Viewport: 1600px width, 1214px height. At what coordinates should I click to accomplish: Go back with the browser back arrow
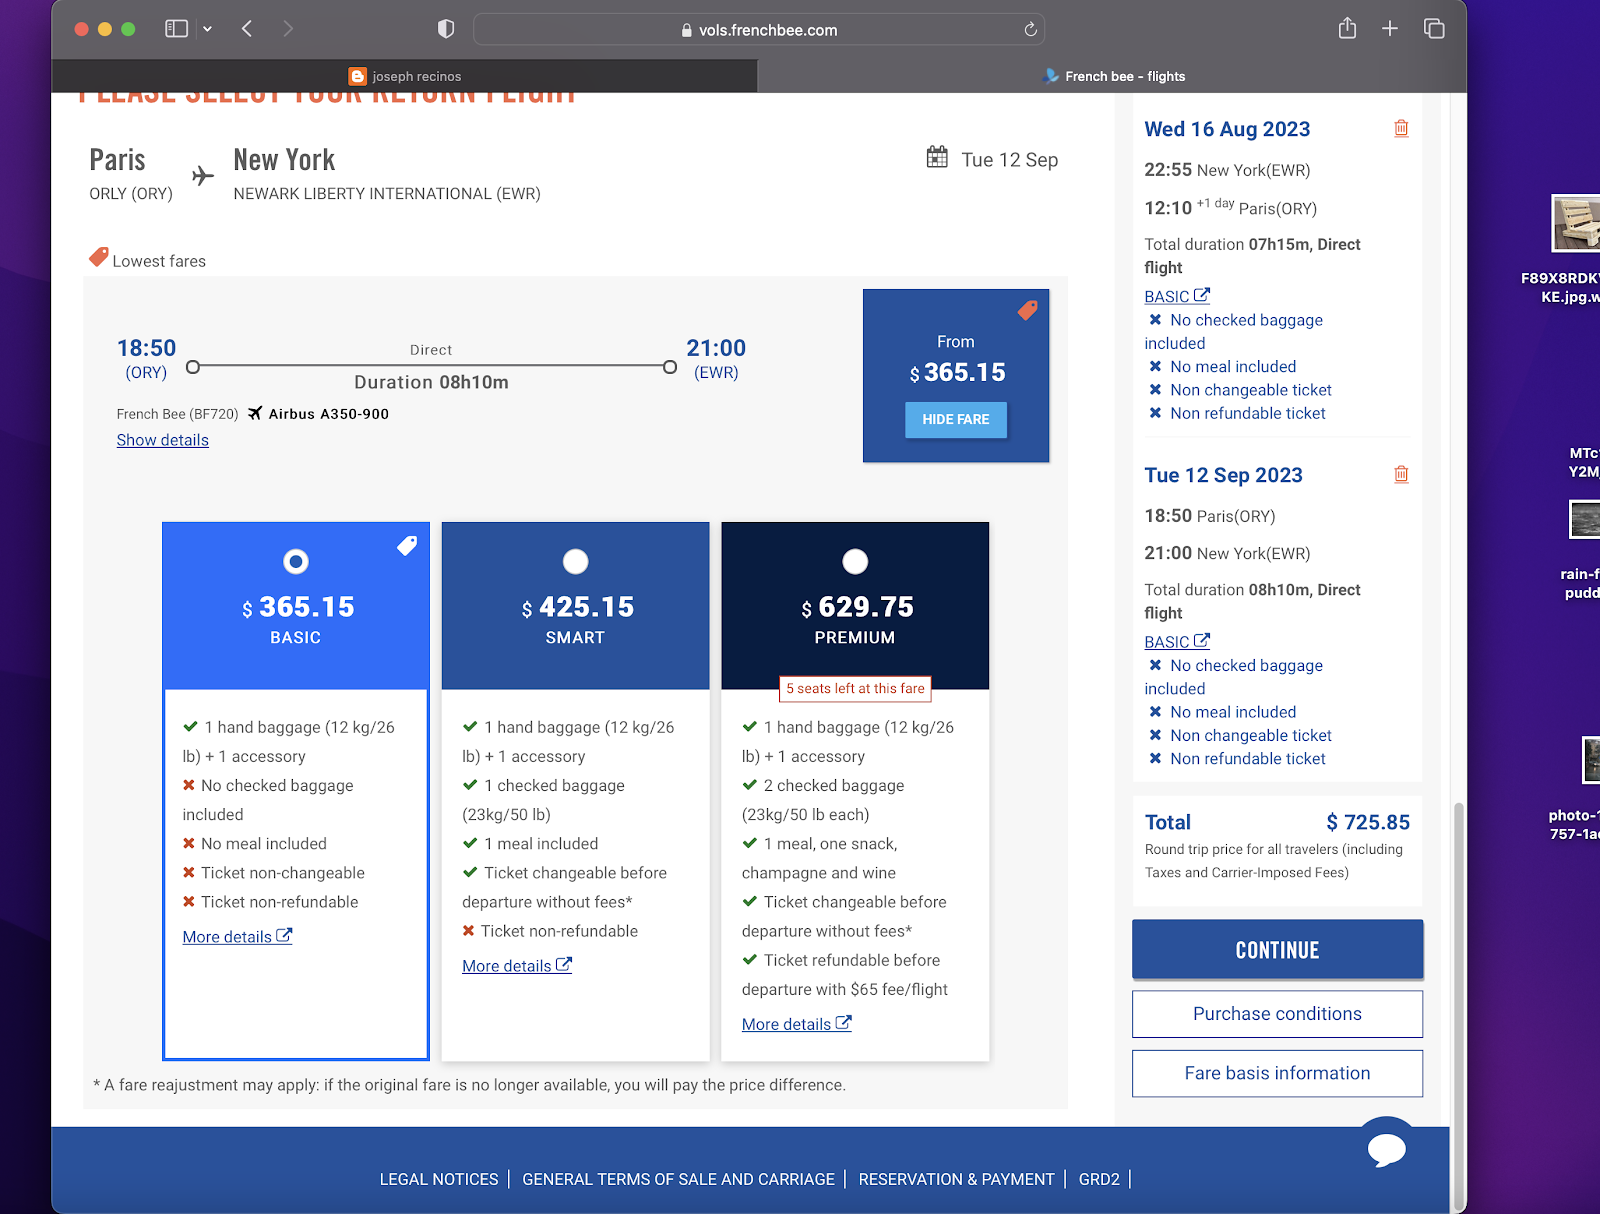click(x=247, y=29)
